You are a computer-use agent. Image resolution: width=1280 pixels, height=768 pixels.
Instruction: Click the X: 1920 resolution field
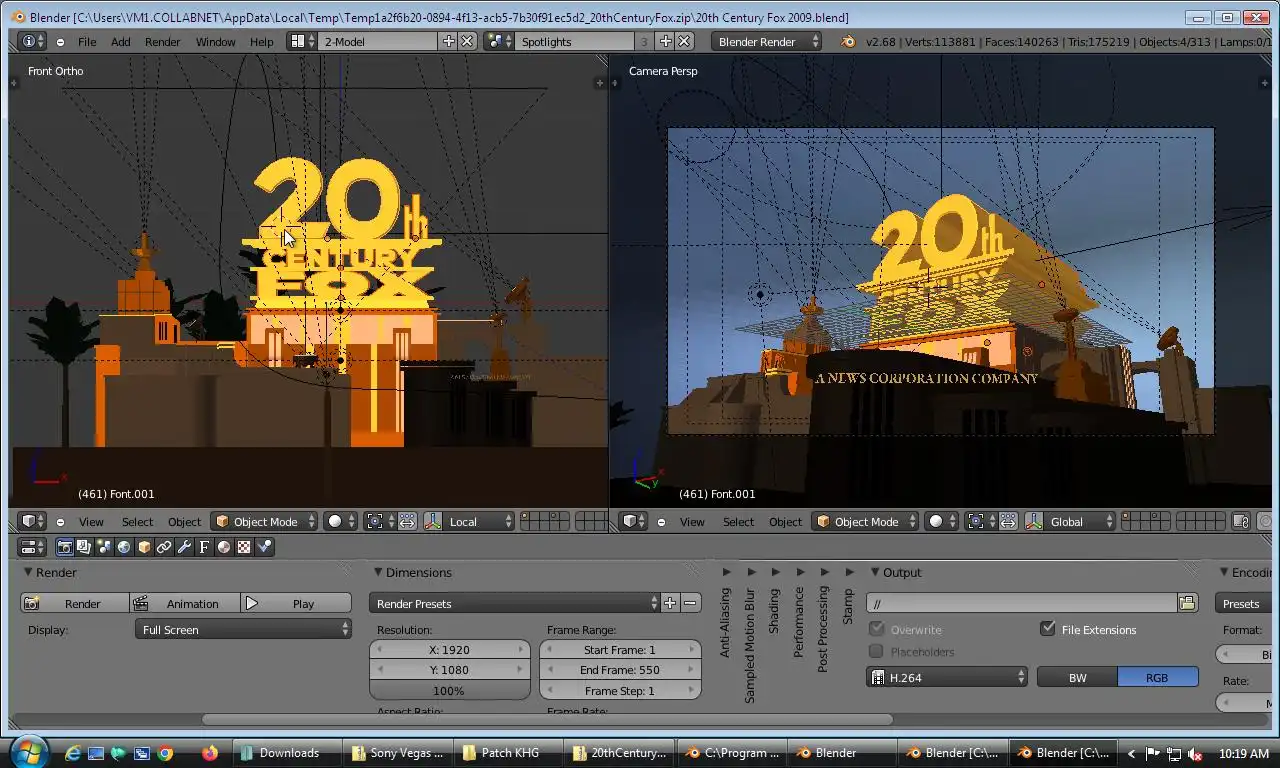449,649
